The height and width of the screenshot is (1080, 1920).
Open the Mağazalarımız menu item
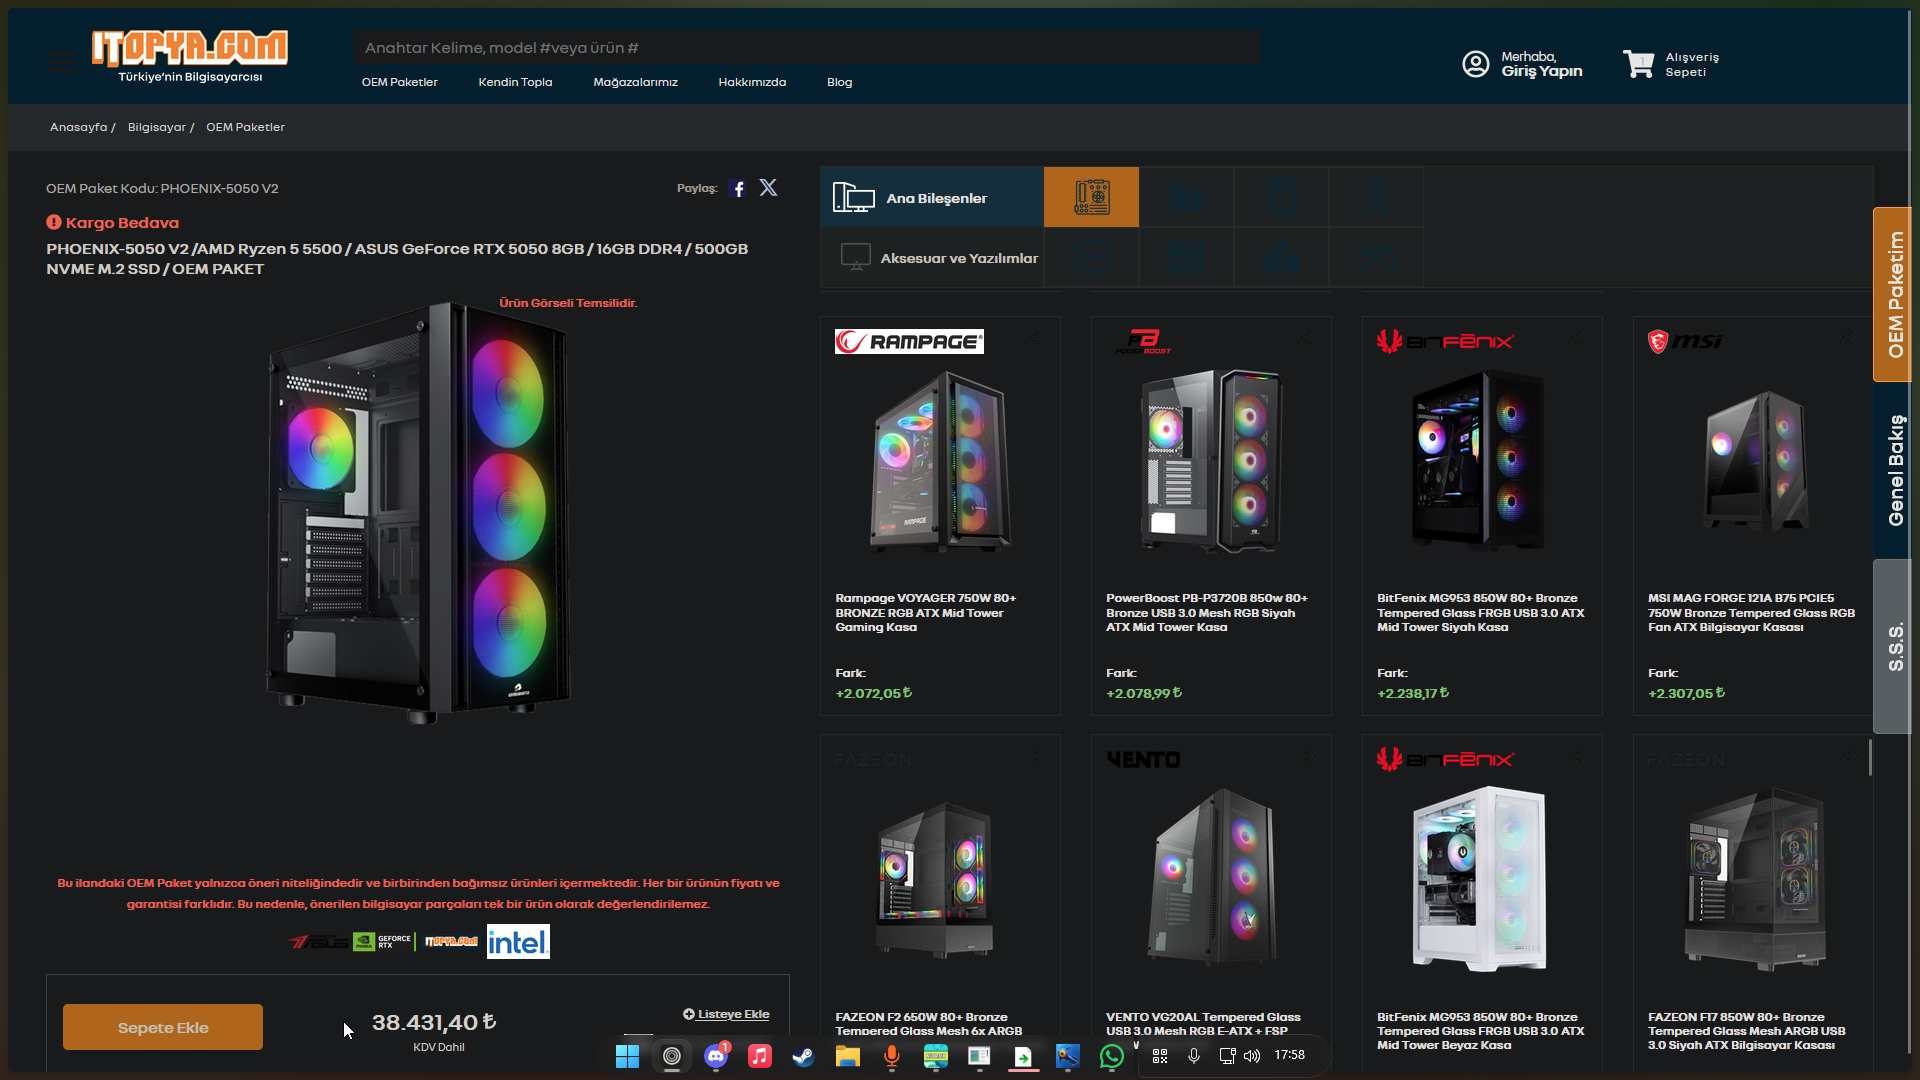tap(635, 82)
